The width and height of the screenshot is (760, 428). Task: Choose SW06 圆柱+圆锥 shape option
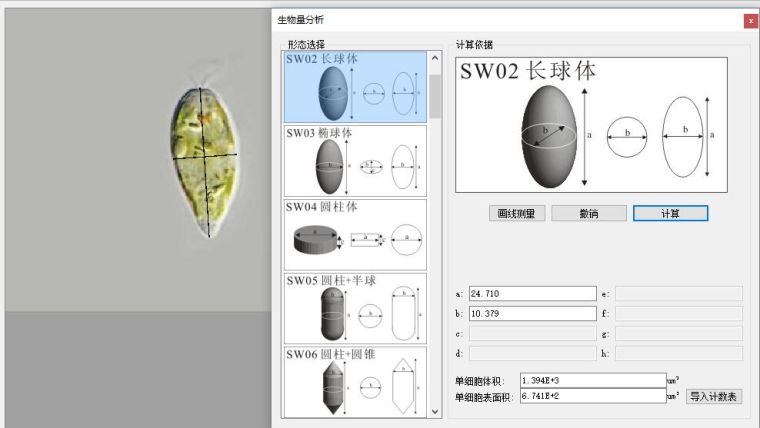coord(355,381)
